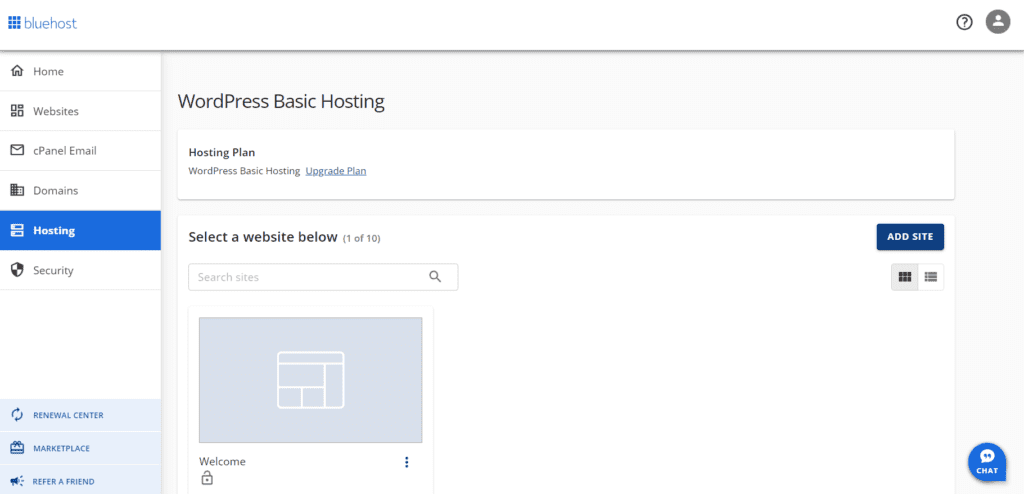Image resolution: width=1024 pixels, height=494 pixels.
Task: Focus the Search sites field
Action: point(323,277)
